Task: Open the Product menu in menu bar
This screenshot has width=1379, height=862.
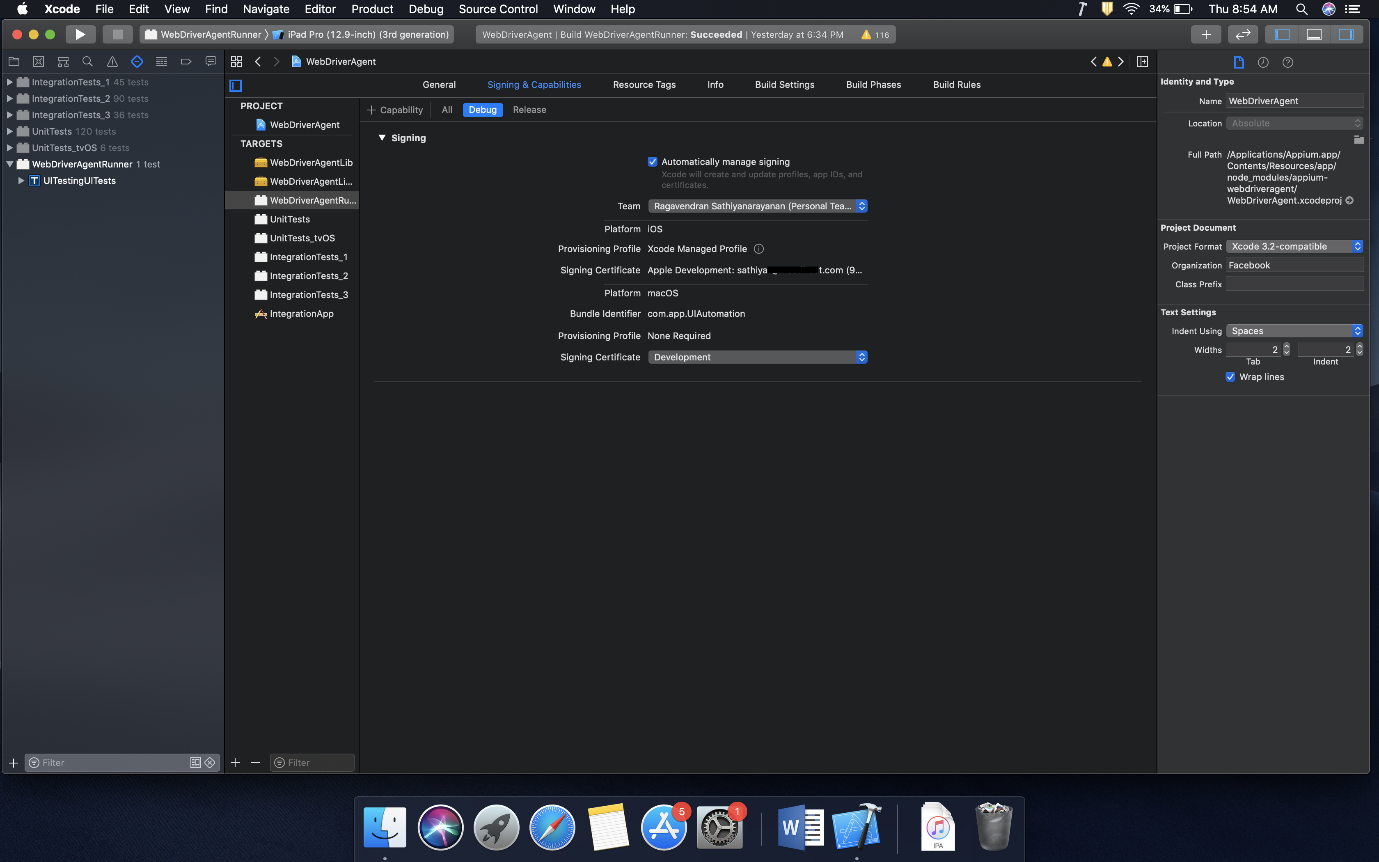Action: [372, 9]
